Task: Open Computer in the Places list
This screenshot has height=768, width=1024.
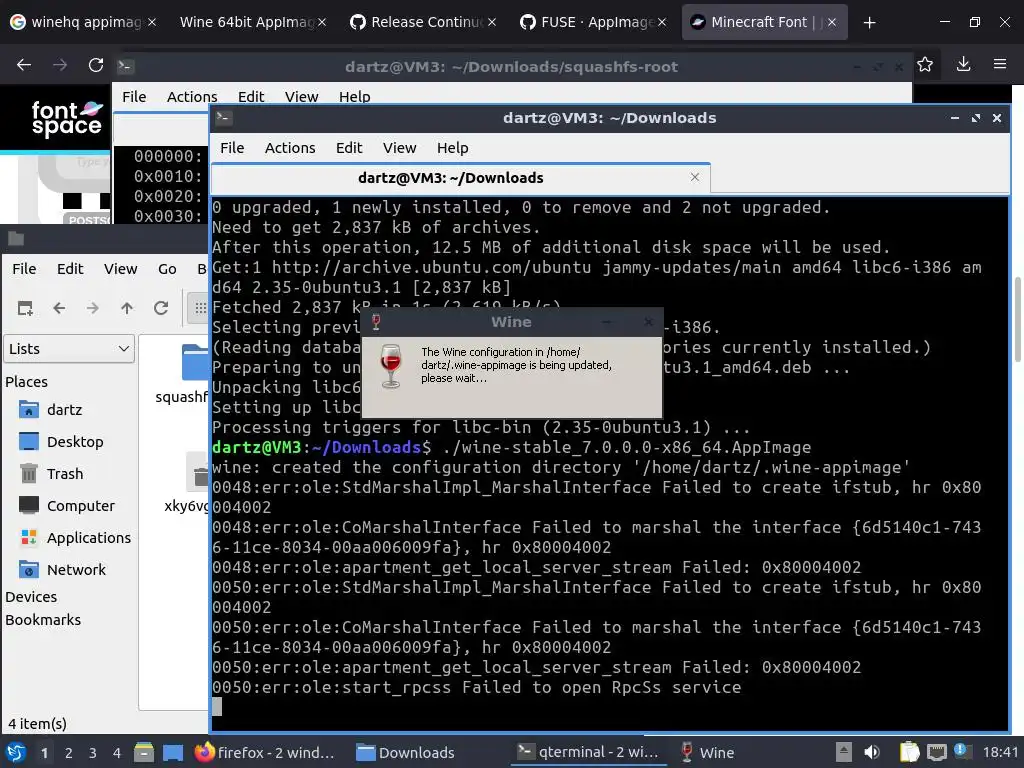Action: (x=67, y=506)
